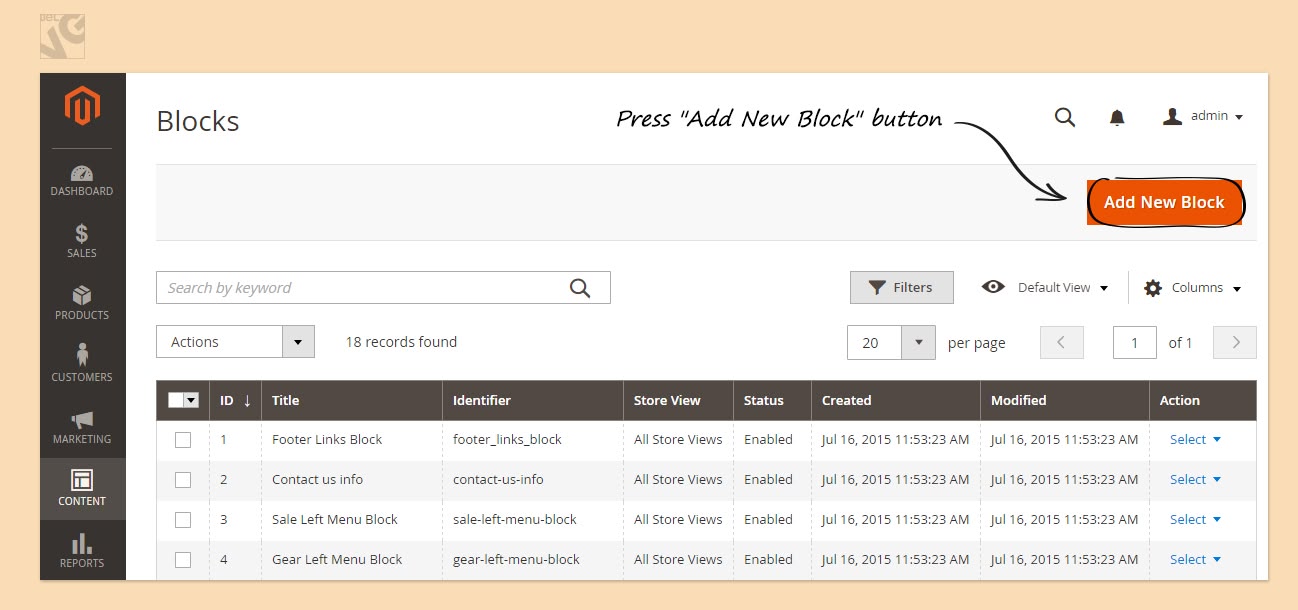Screen dimensions: 1298x610
Task: Click the Magento logo in sidebar
Action: pyautogui.click(x=82, y=106)
